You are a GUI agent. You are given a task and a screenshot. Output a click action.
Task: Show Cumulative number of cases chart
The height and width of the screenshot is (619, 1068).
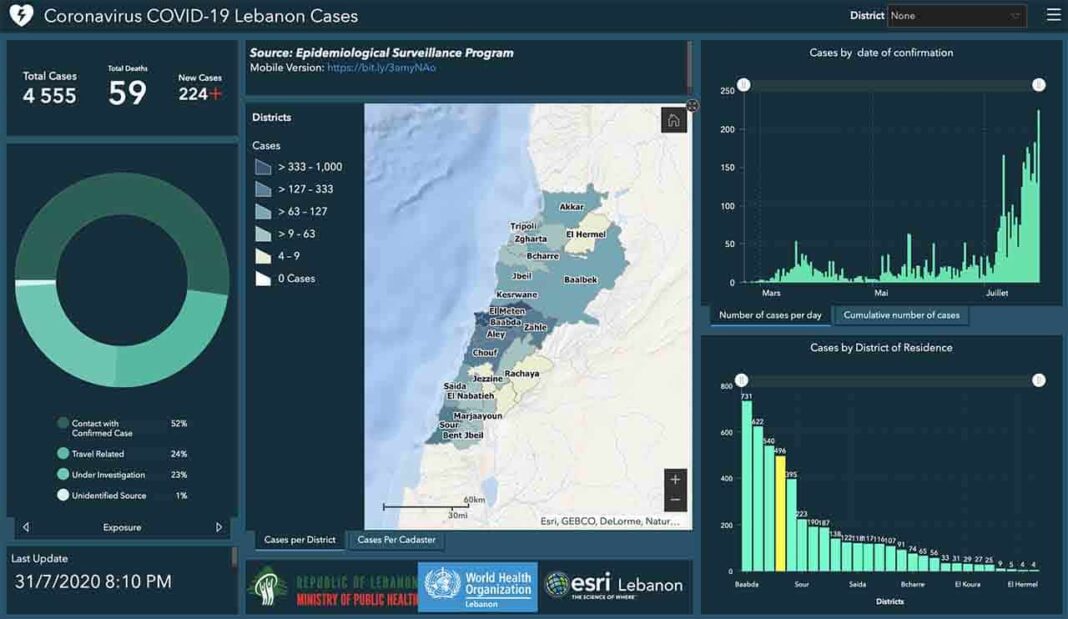point(901,315)
